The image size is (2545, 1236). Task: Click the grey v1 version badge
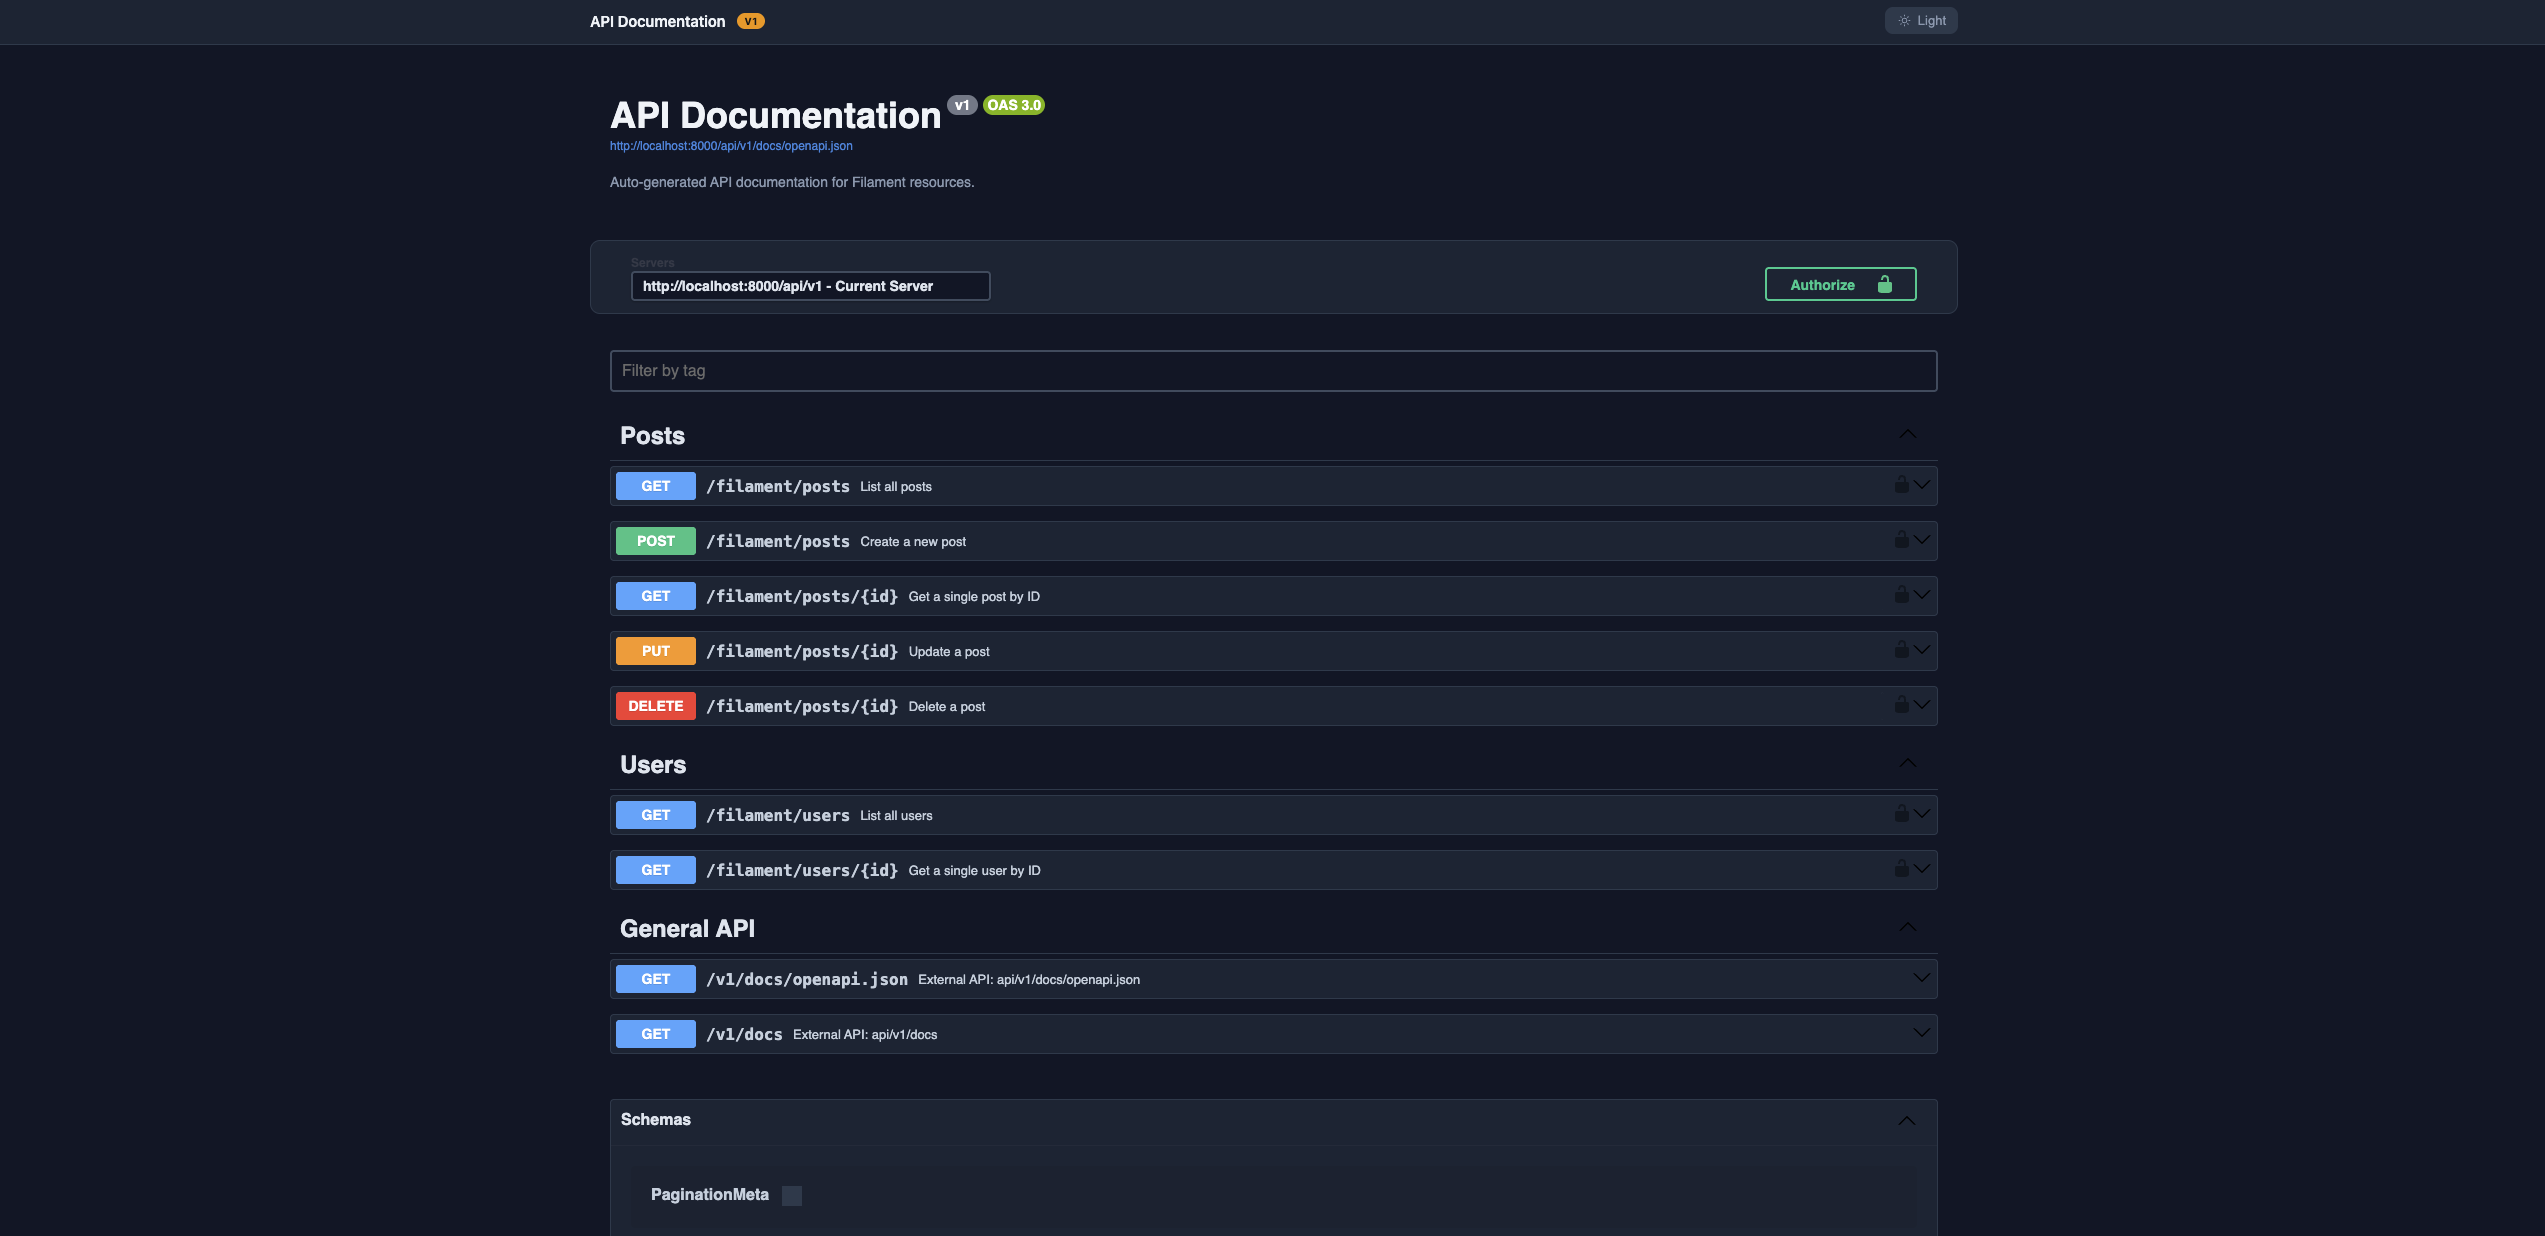click(962, 105)
